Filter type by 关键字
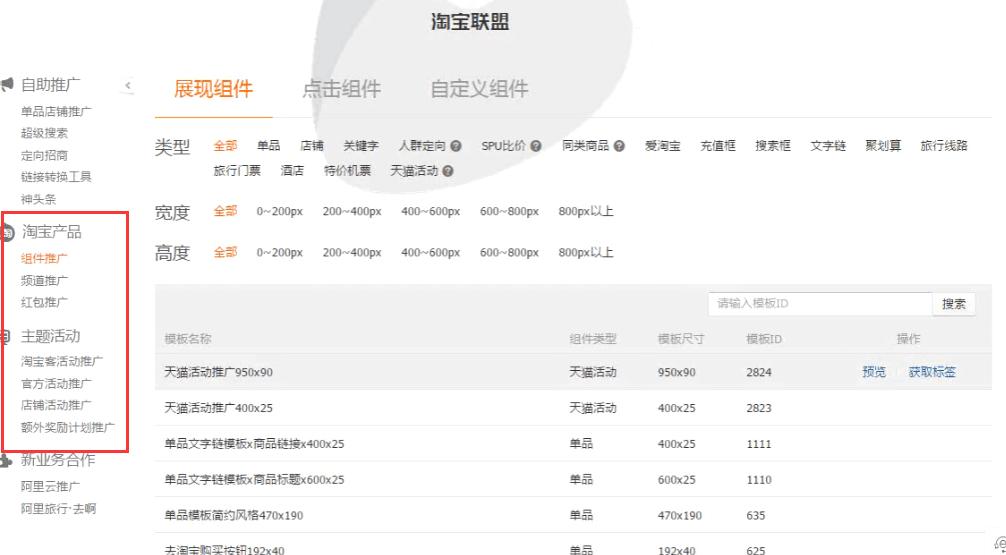Image resolution: width=1006 pixels, height=555 pixels. [361, 146]
